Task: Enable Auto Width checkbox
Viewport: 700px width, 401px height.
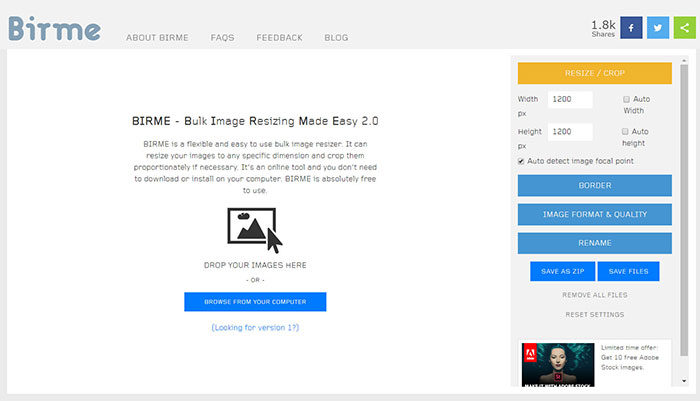Action: point(626,99)
